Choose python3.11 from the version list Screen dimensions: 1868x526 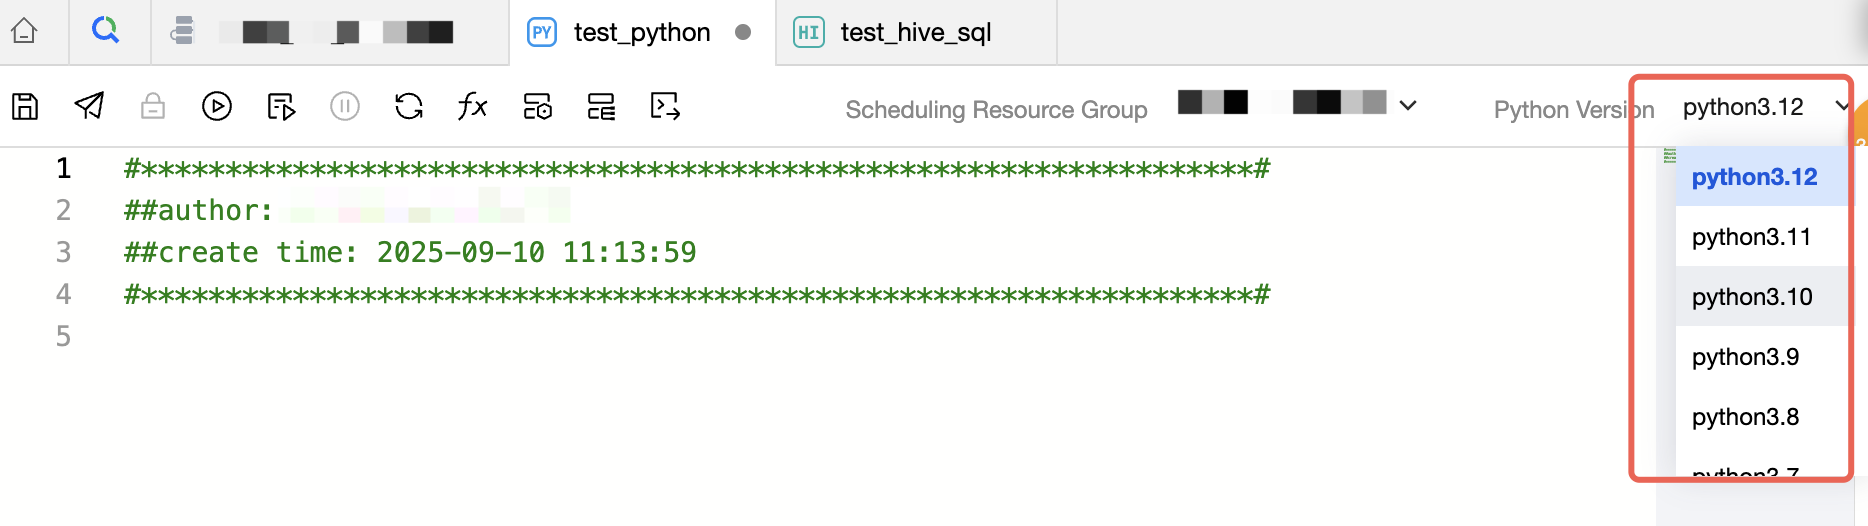(1751, 237)
